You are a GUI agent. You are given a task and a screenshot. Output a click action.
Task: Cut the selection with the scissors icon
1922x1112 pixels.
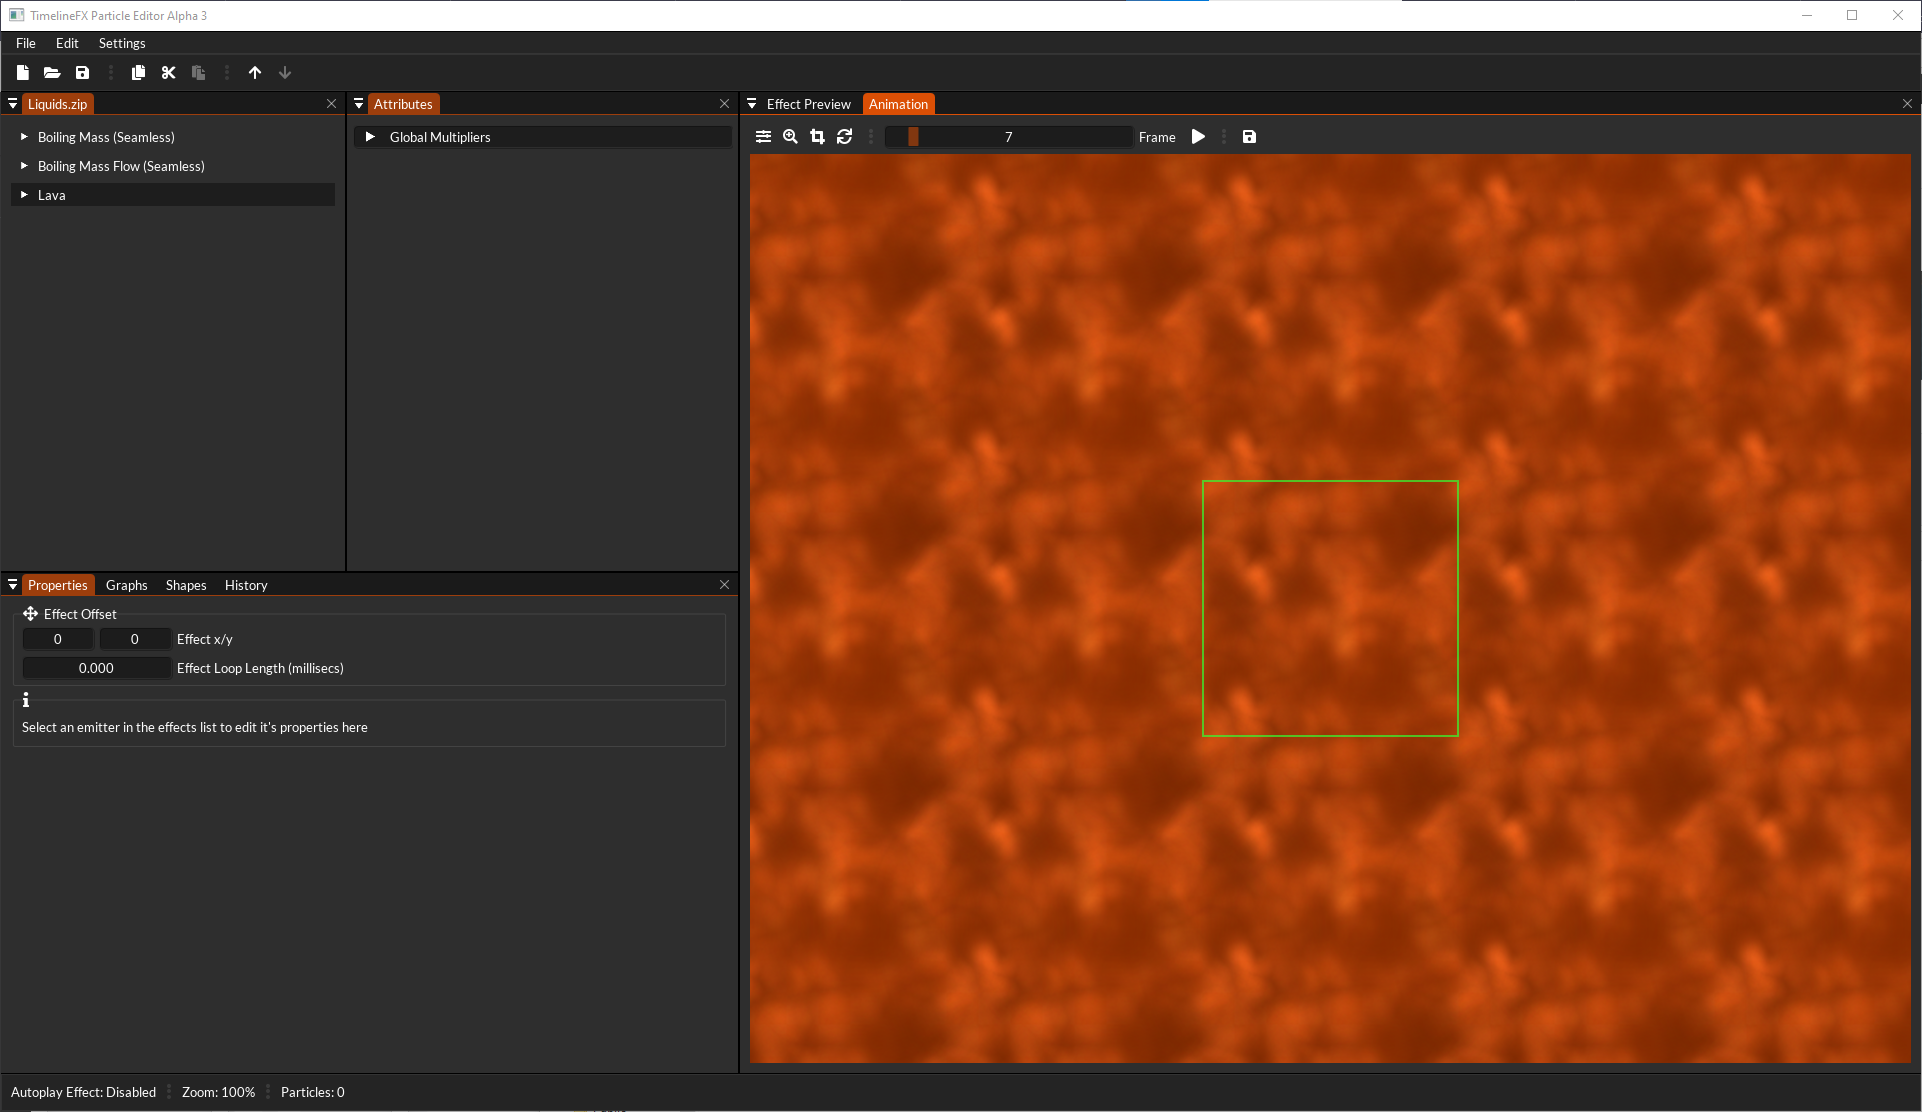pyautogui.click(x=168, y=72)
